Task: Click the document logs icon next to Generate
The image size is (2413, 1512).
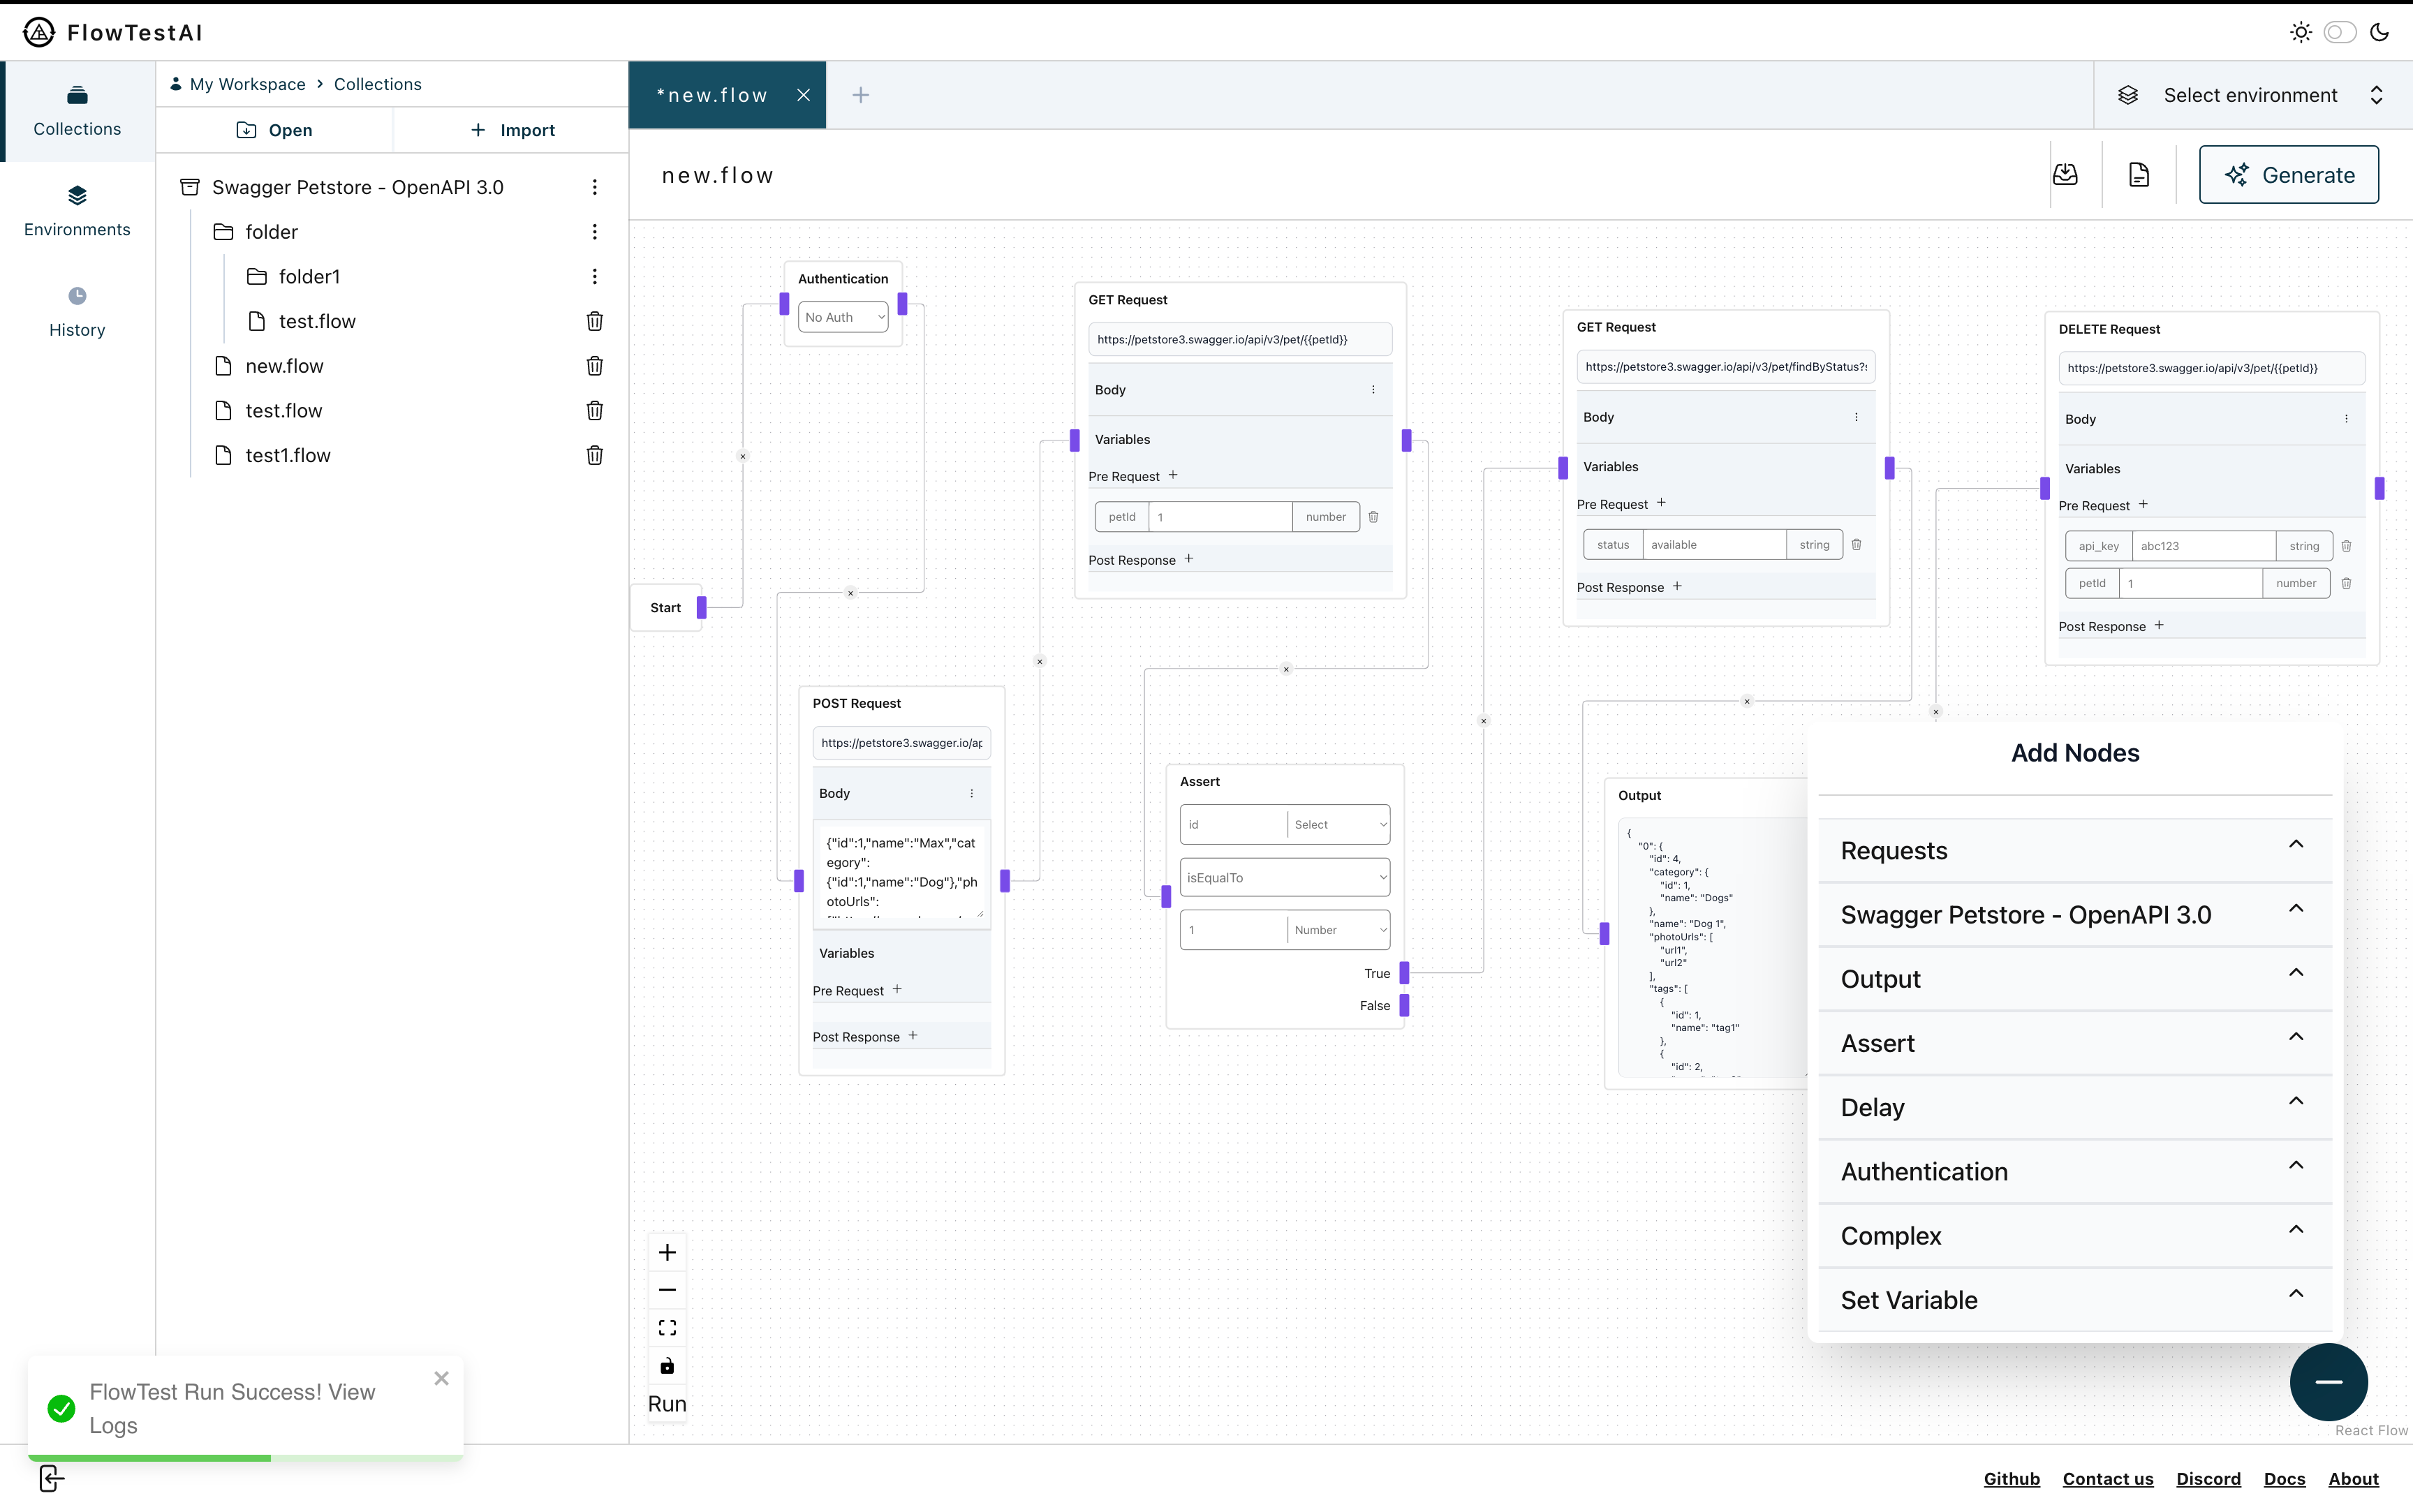Action: click(x=2139, y=175)
